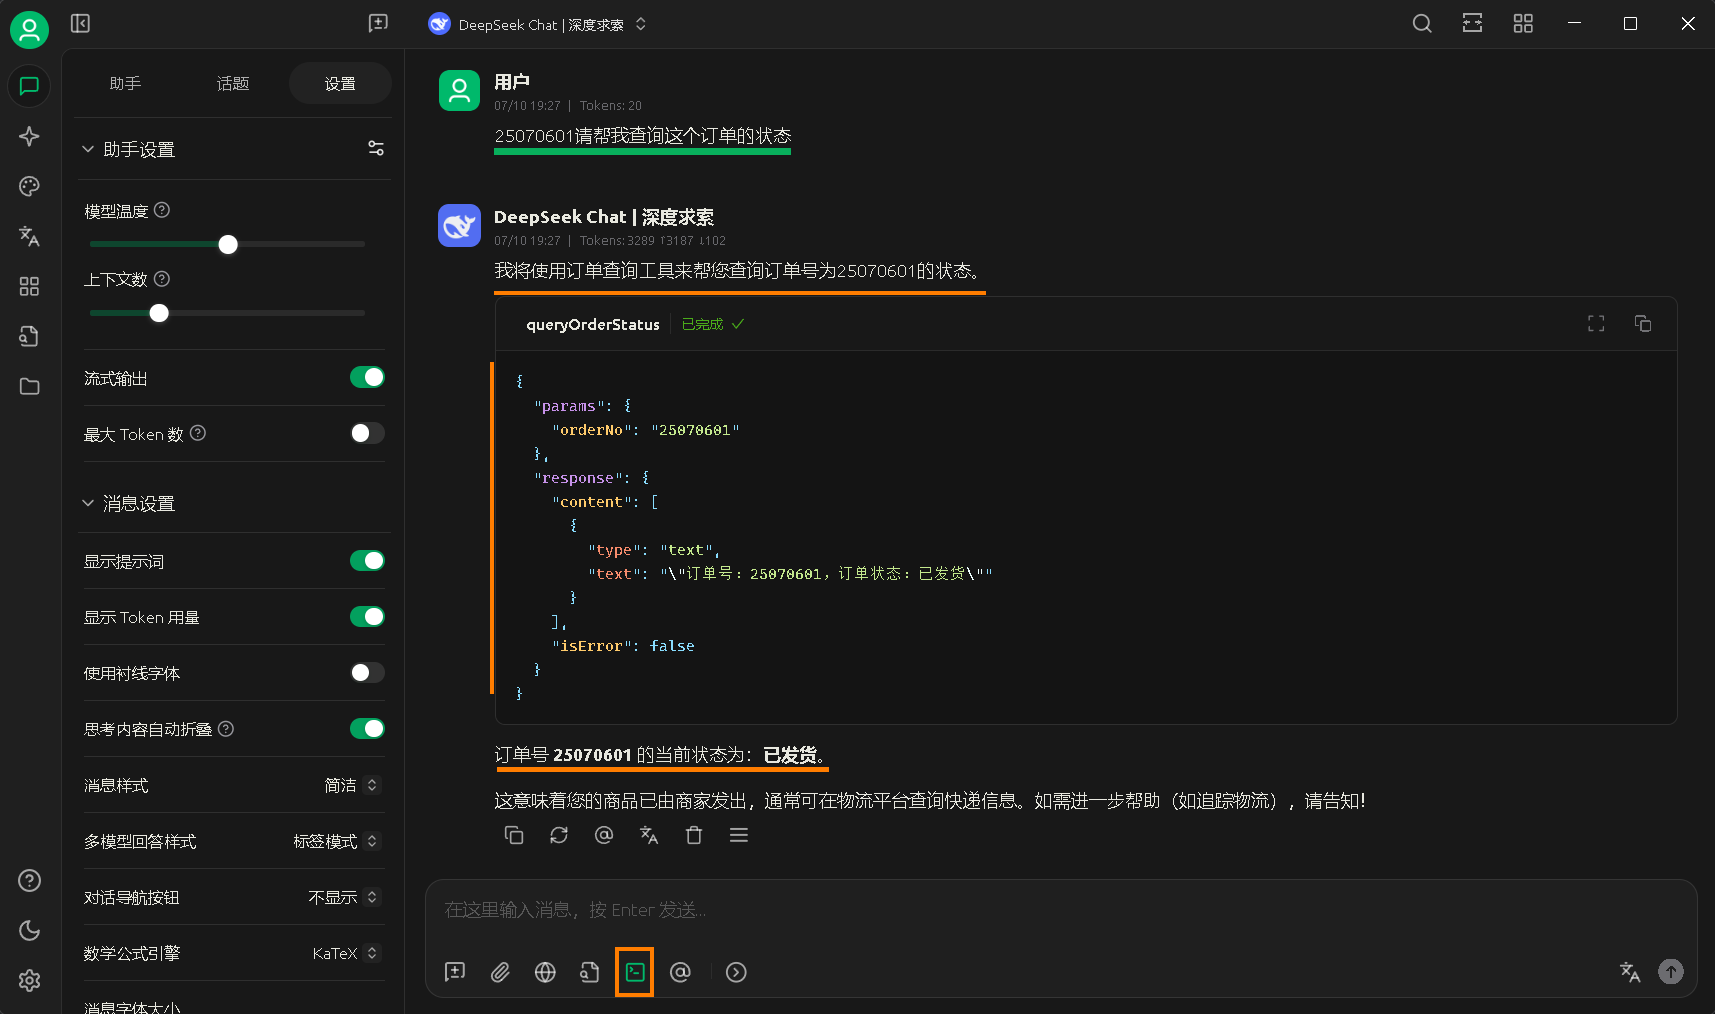This screenshot has width=1715, height=1014.
Task: Open app Settings gear in sidebar
Action: (29, 980)
